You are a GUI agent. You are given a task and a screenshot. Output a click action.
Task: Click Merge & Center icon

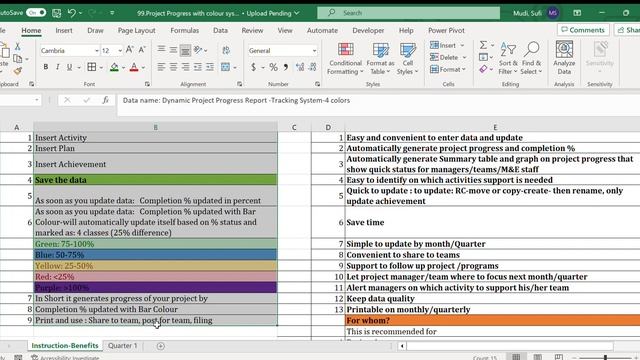[x=225, y=67]
